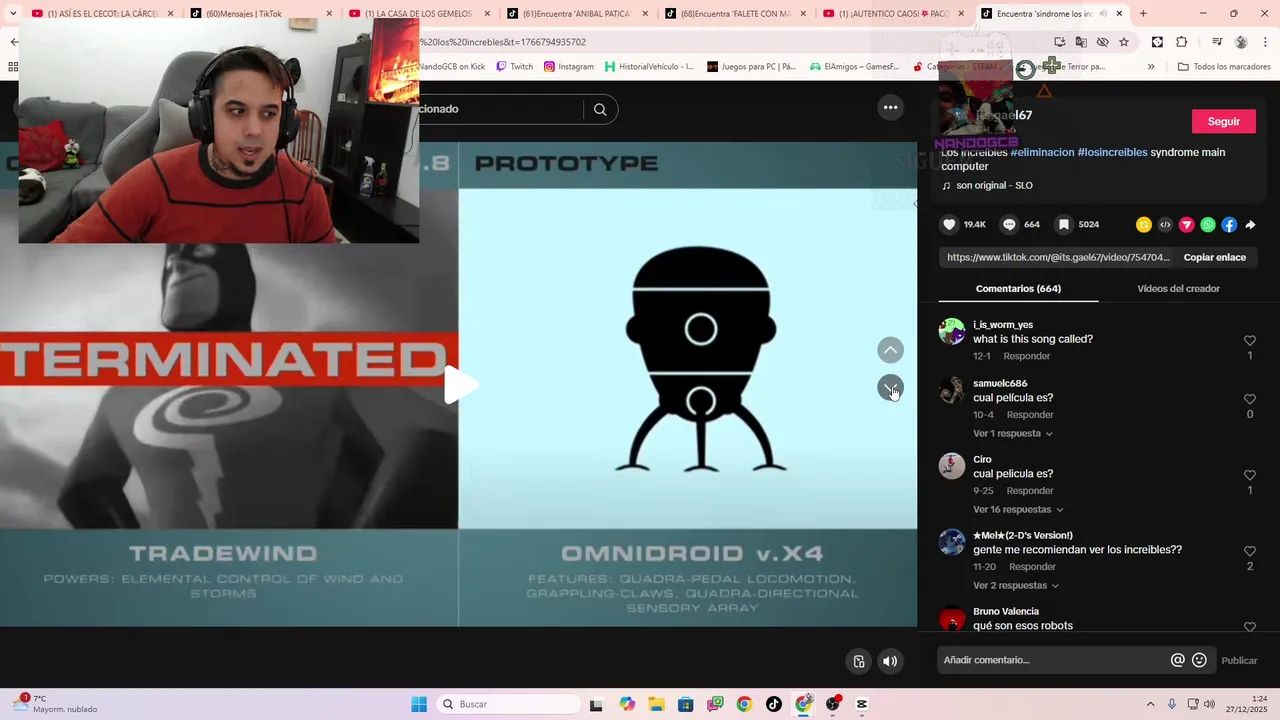Click the Publicar button
This screenshot has height=720, width=1280.
point(1239,660)
